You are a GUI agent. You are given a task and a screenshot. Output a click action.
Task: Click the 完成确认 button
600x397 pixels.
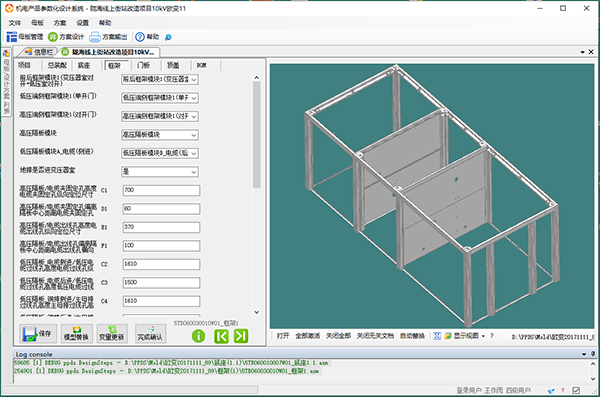(150, 334)
